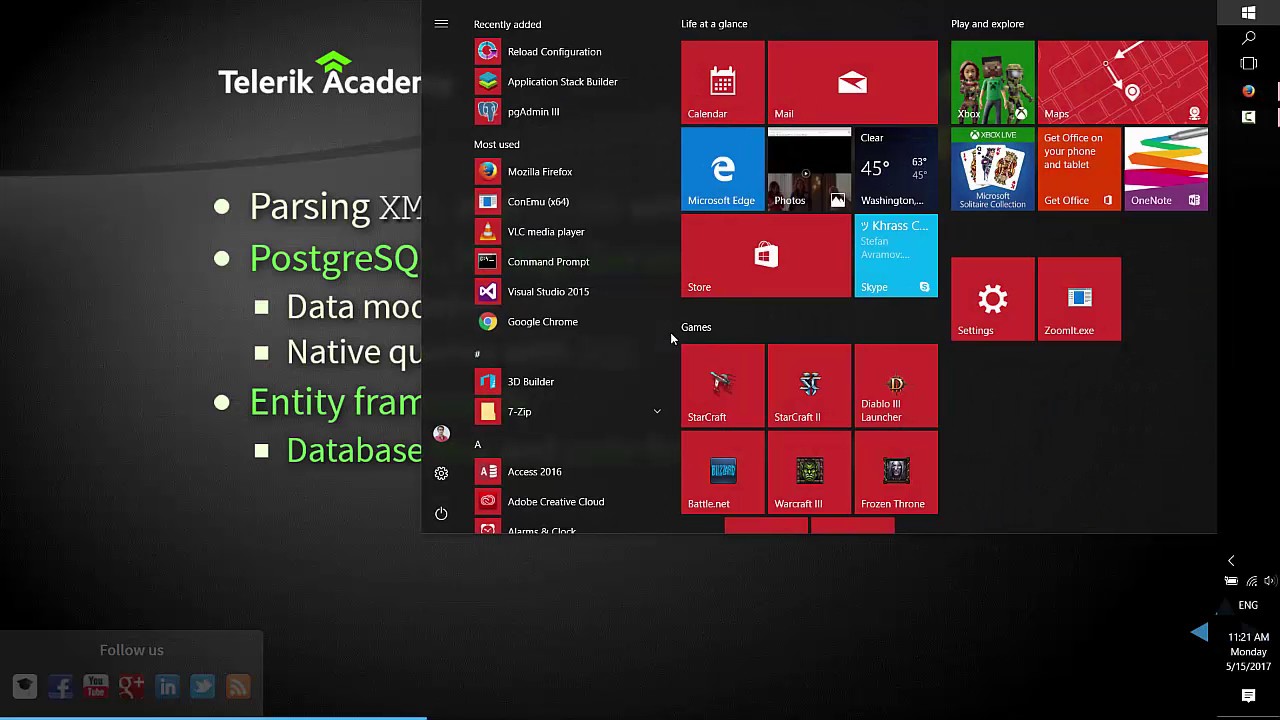Image resolution: width=1280 pixels, height=720 pixels.
Task: Open the OneNote tile
Action: point(1166,169)
